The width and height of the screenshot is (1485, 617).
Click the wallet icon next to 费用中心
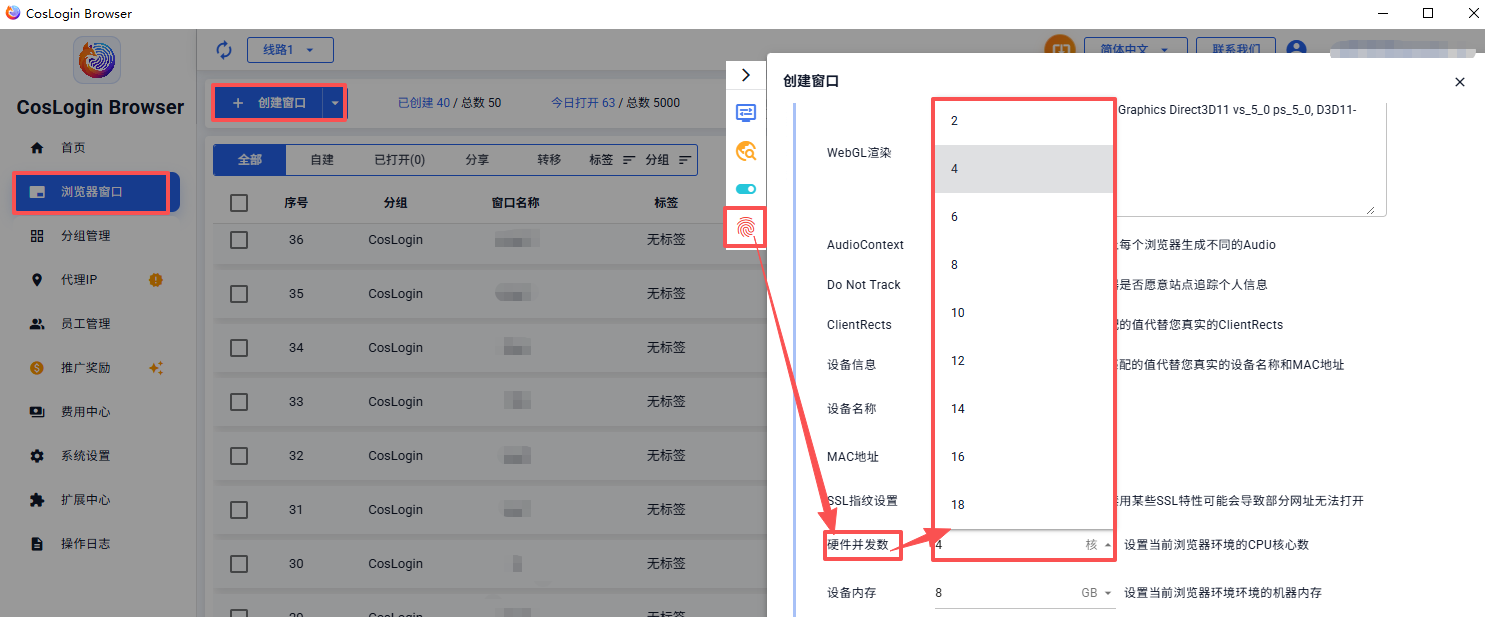37,412
